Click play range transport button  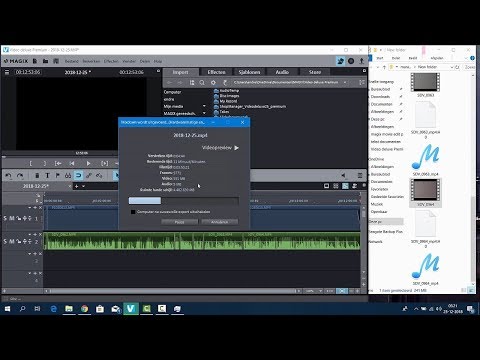point(104,163)
